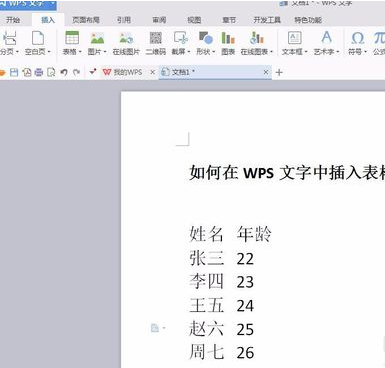Click the number 25
Viewport: 385px width, 368px height.
point(245,329)
